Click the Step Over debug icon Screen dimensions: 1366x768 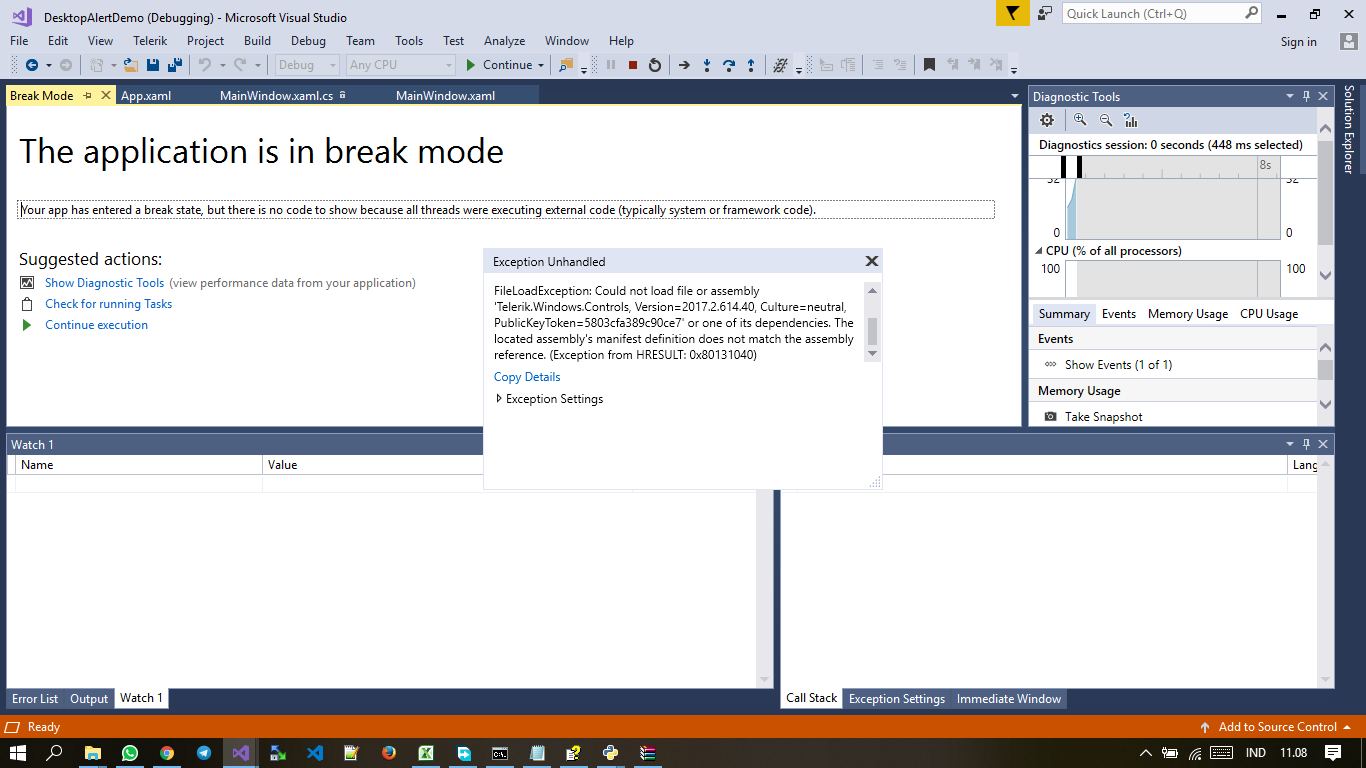[729, 65]
